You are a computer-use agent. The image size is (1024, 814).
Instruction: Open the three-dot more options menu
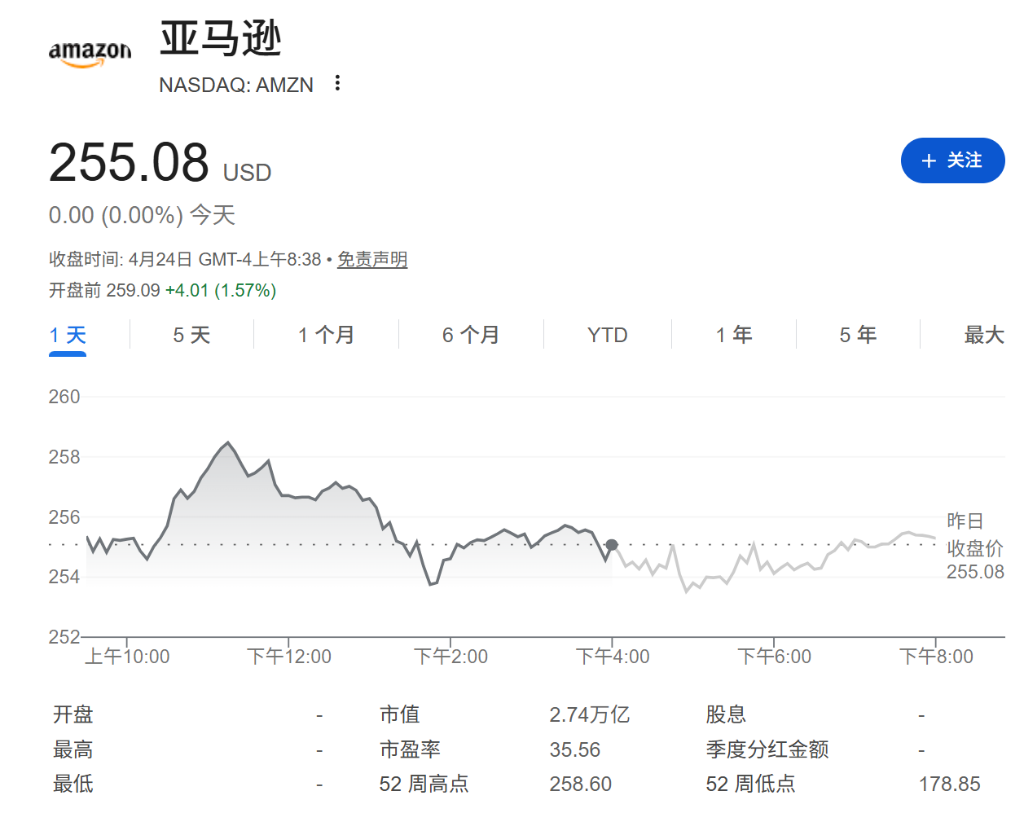[x=338, y=84]
